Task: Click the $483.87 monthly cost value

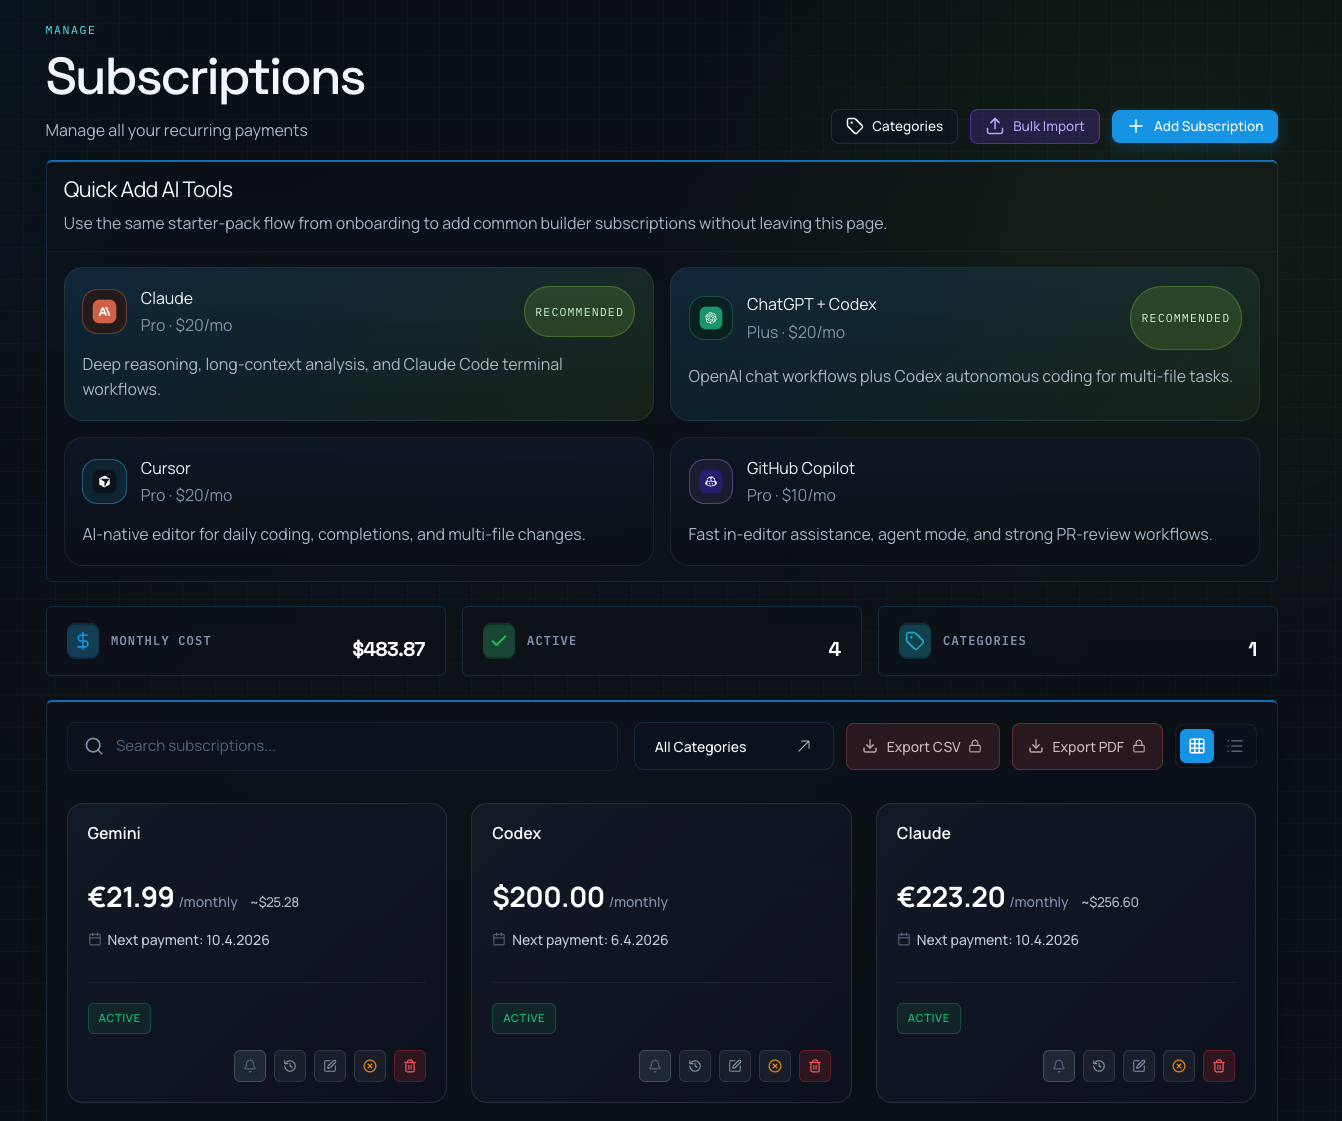Action: click(x=389, y=649)
